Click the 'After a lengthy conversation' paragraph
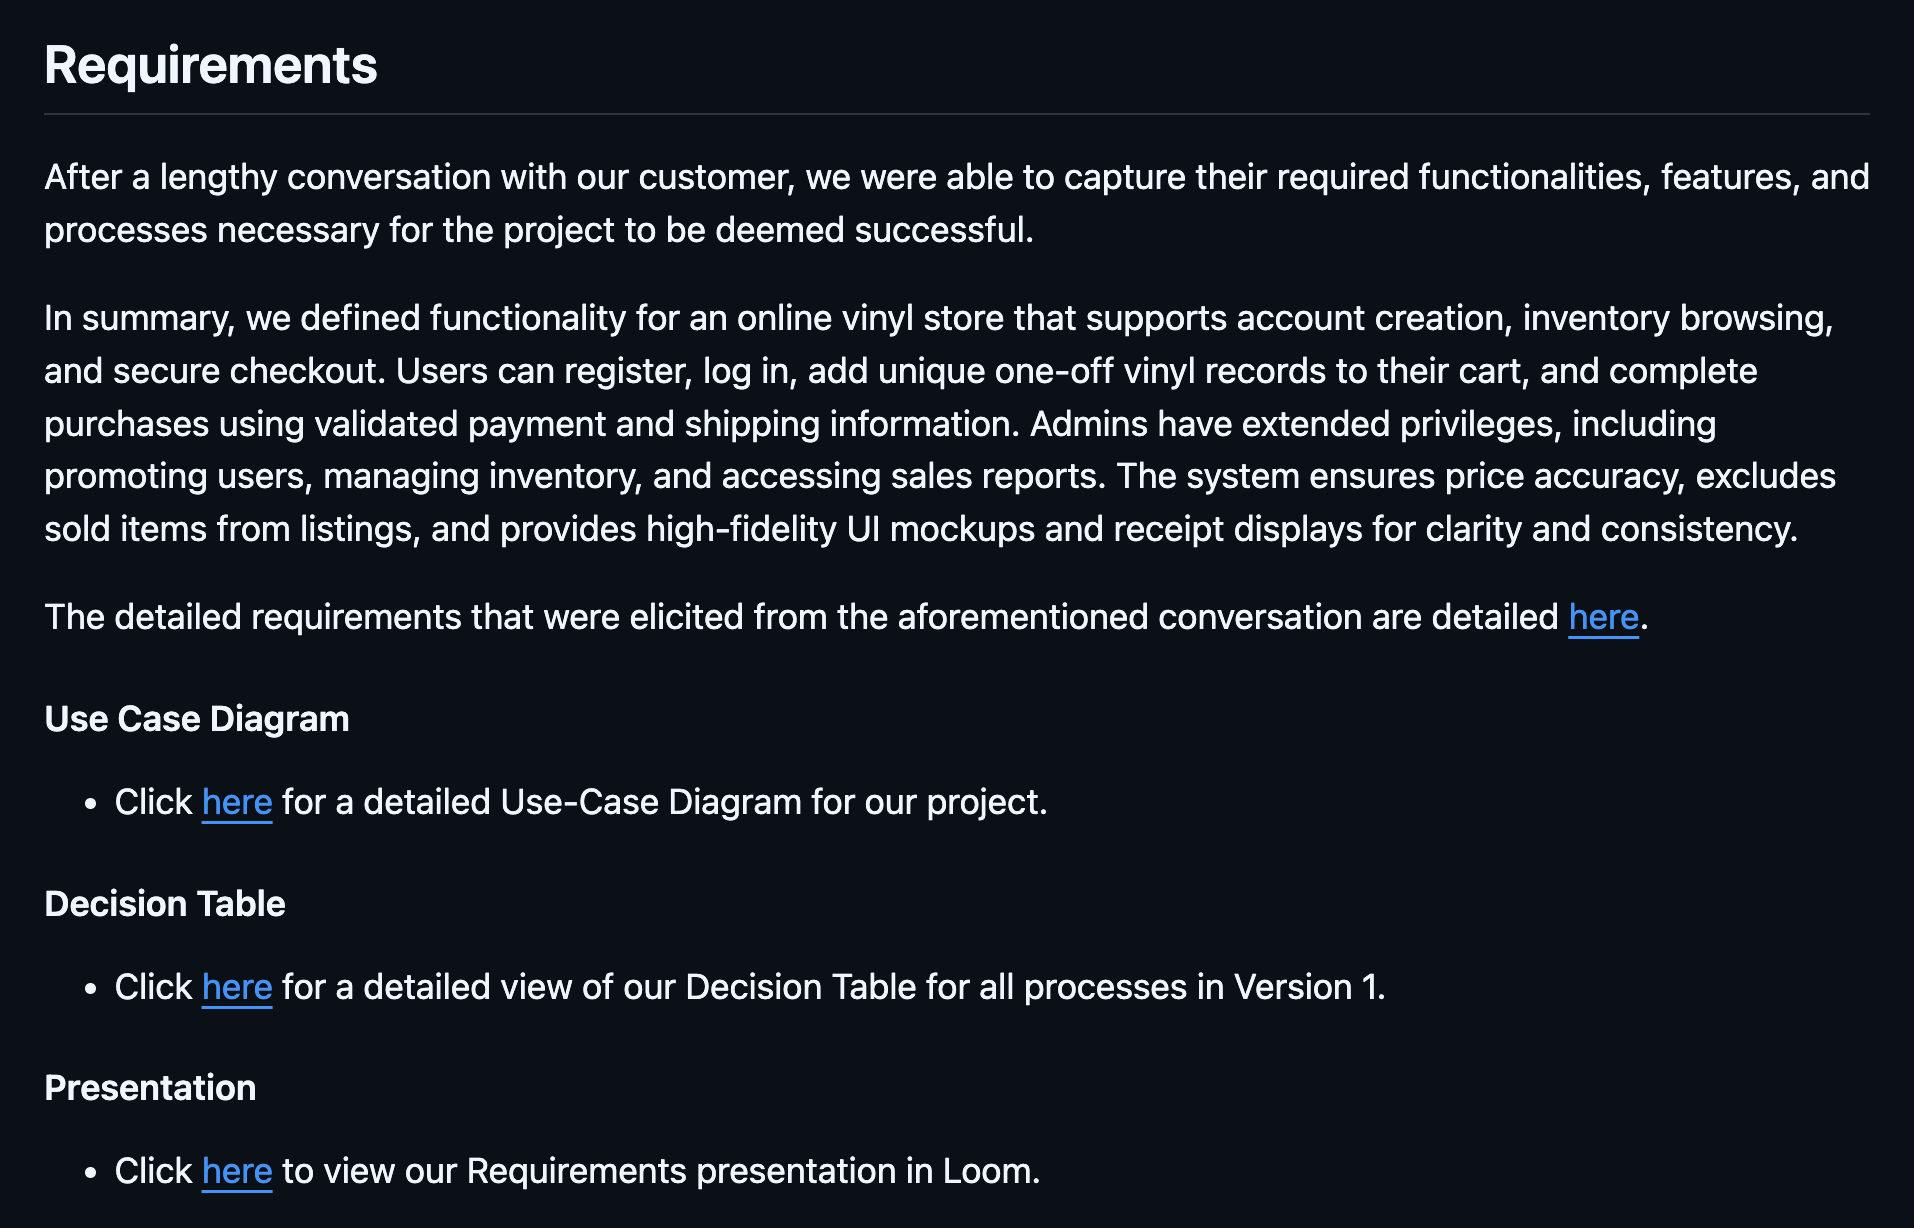The height and width of the screenshot is (1228, 1914). tap(957, 203)
